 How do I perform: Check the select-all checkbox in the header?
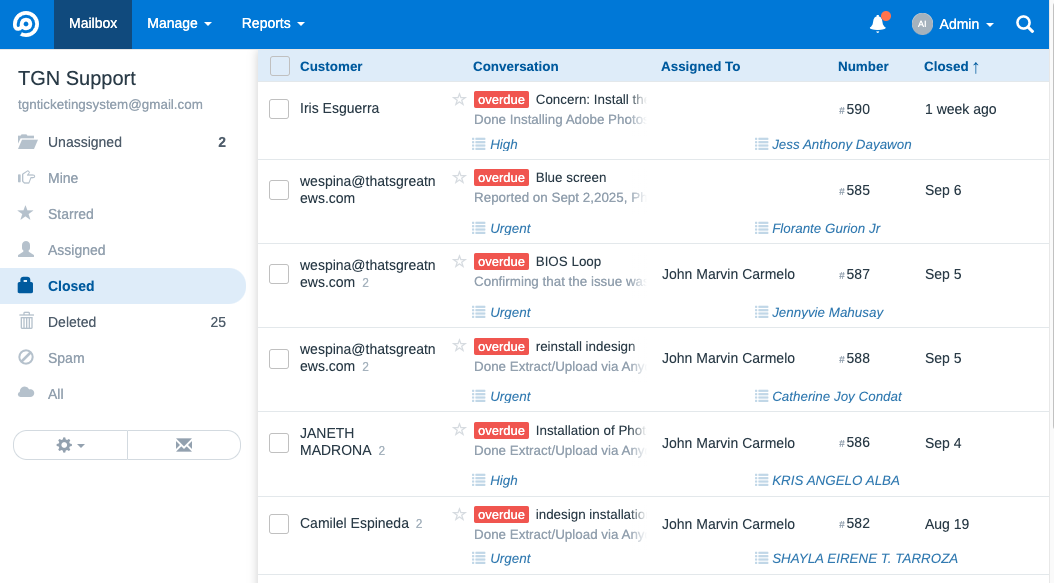(279, 64)
